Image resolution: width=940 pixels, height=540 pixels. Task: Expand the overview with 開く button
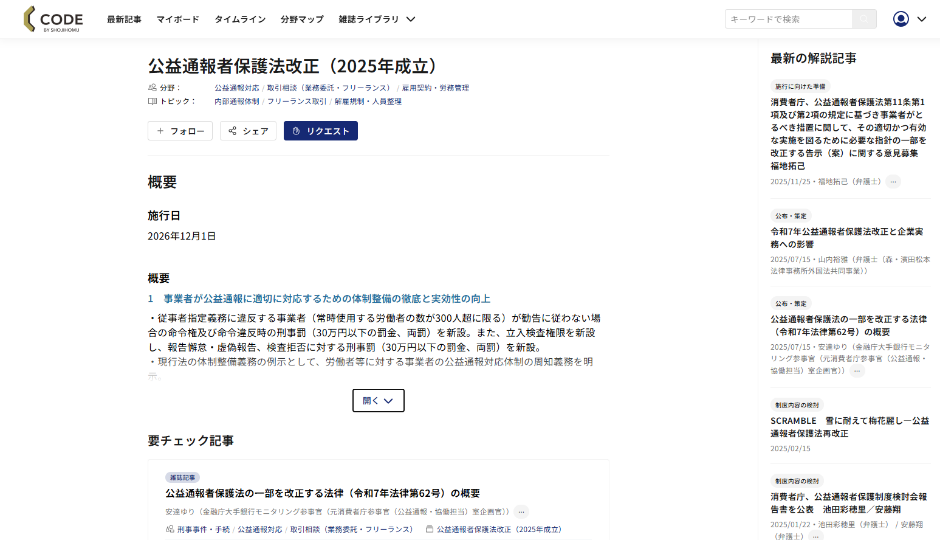378,401
